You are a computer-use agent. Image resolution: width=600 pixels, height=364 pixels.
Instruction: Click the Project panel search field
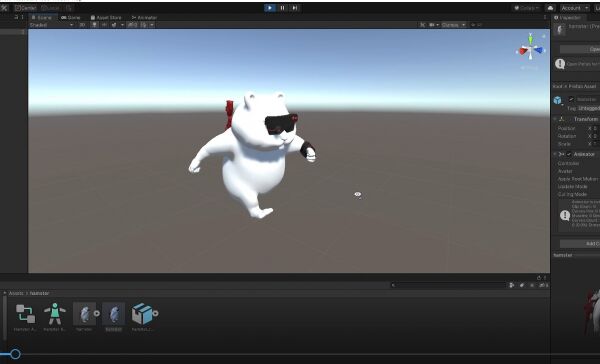point(449,285)
